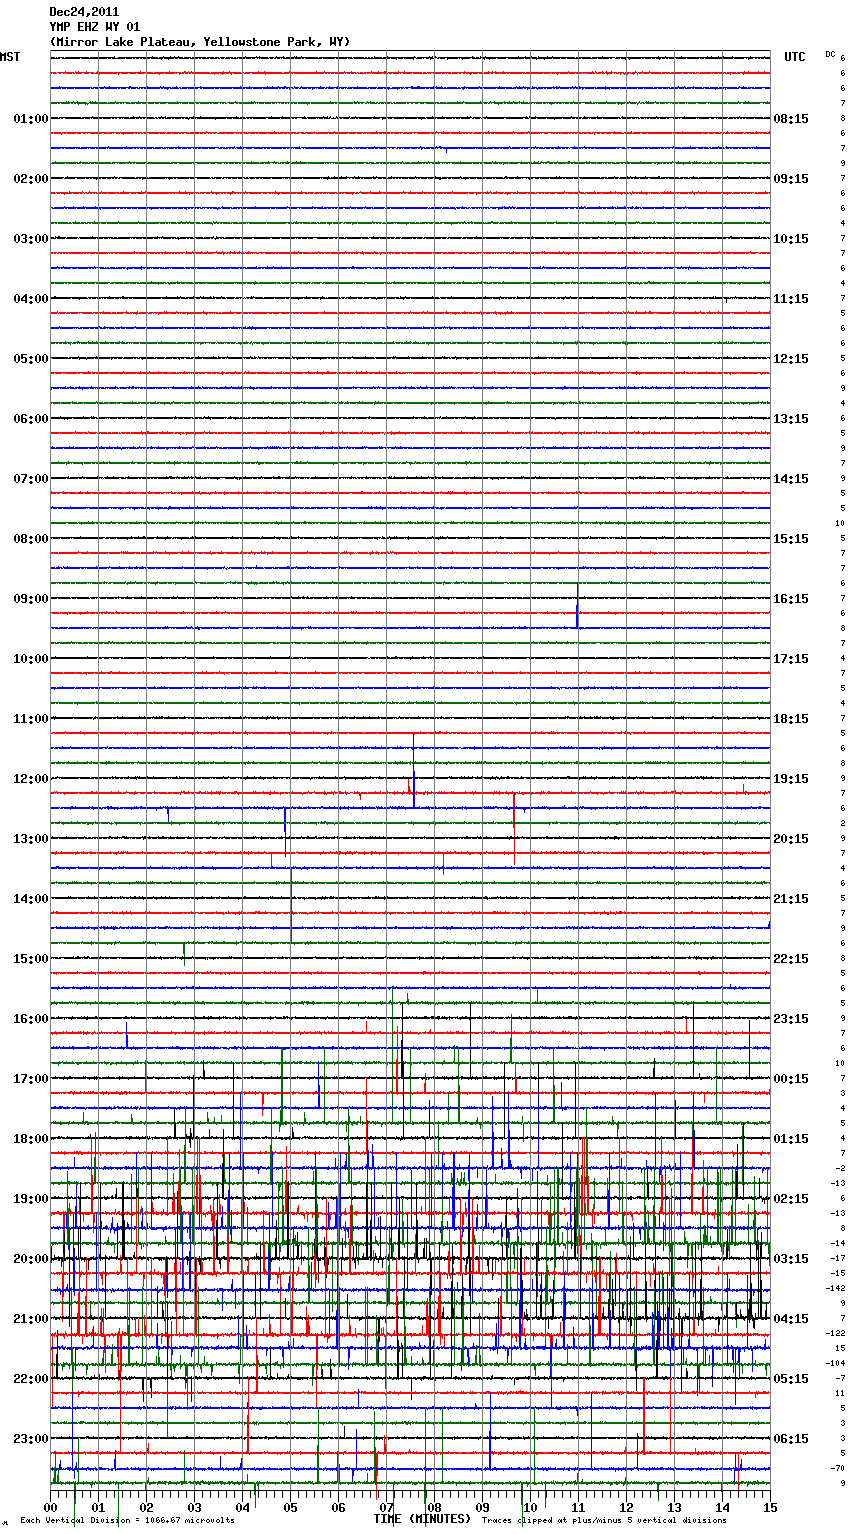Select the 19:00 MST time label
The image size is (850, 1534).
coord(30,1199)
